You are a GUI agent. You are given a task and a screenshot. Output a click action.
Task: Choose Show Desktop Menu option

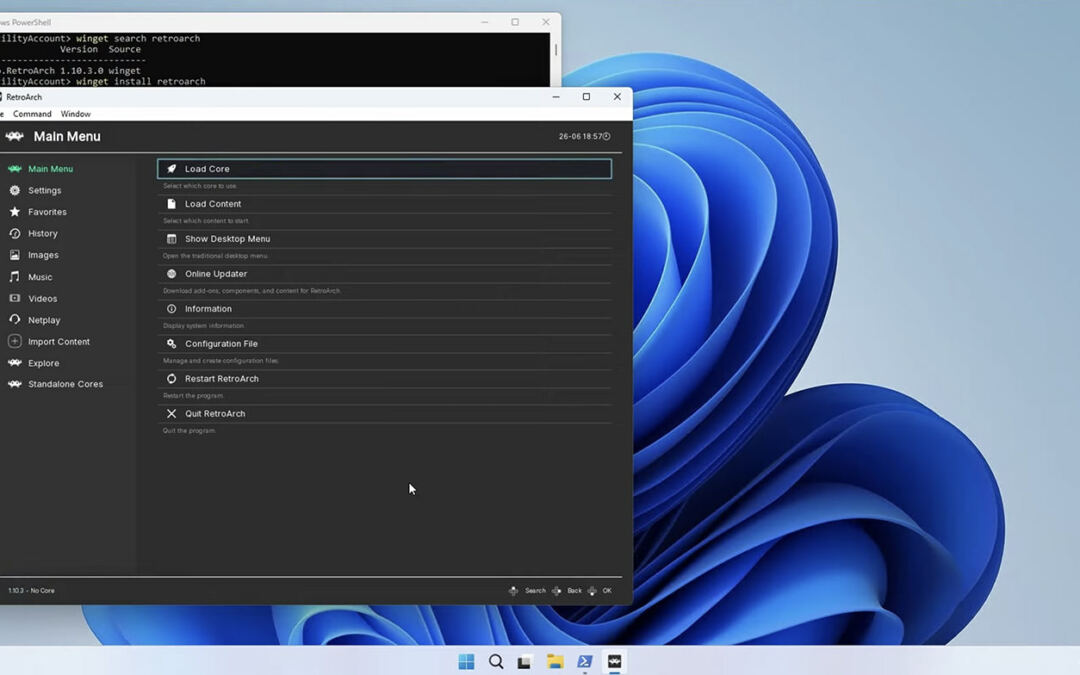[227, 239]
